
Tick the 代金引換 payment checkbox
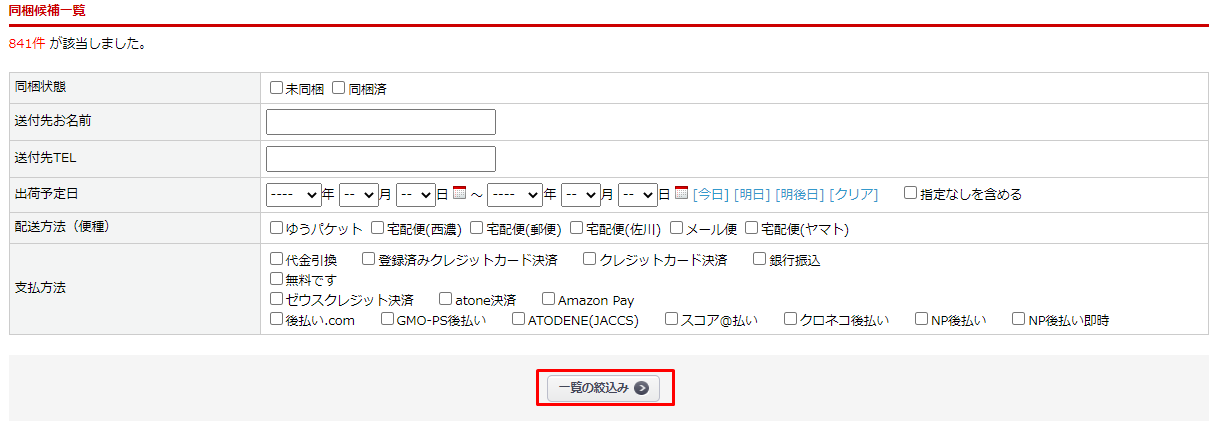pos(277,259)
